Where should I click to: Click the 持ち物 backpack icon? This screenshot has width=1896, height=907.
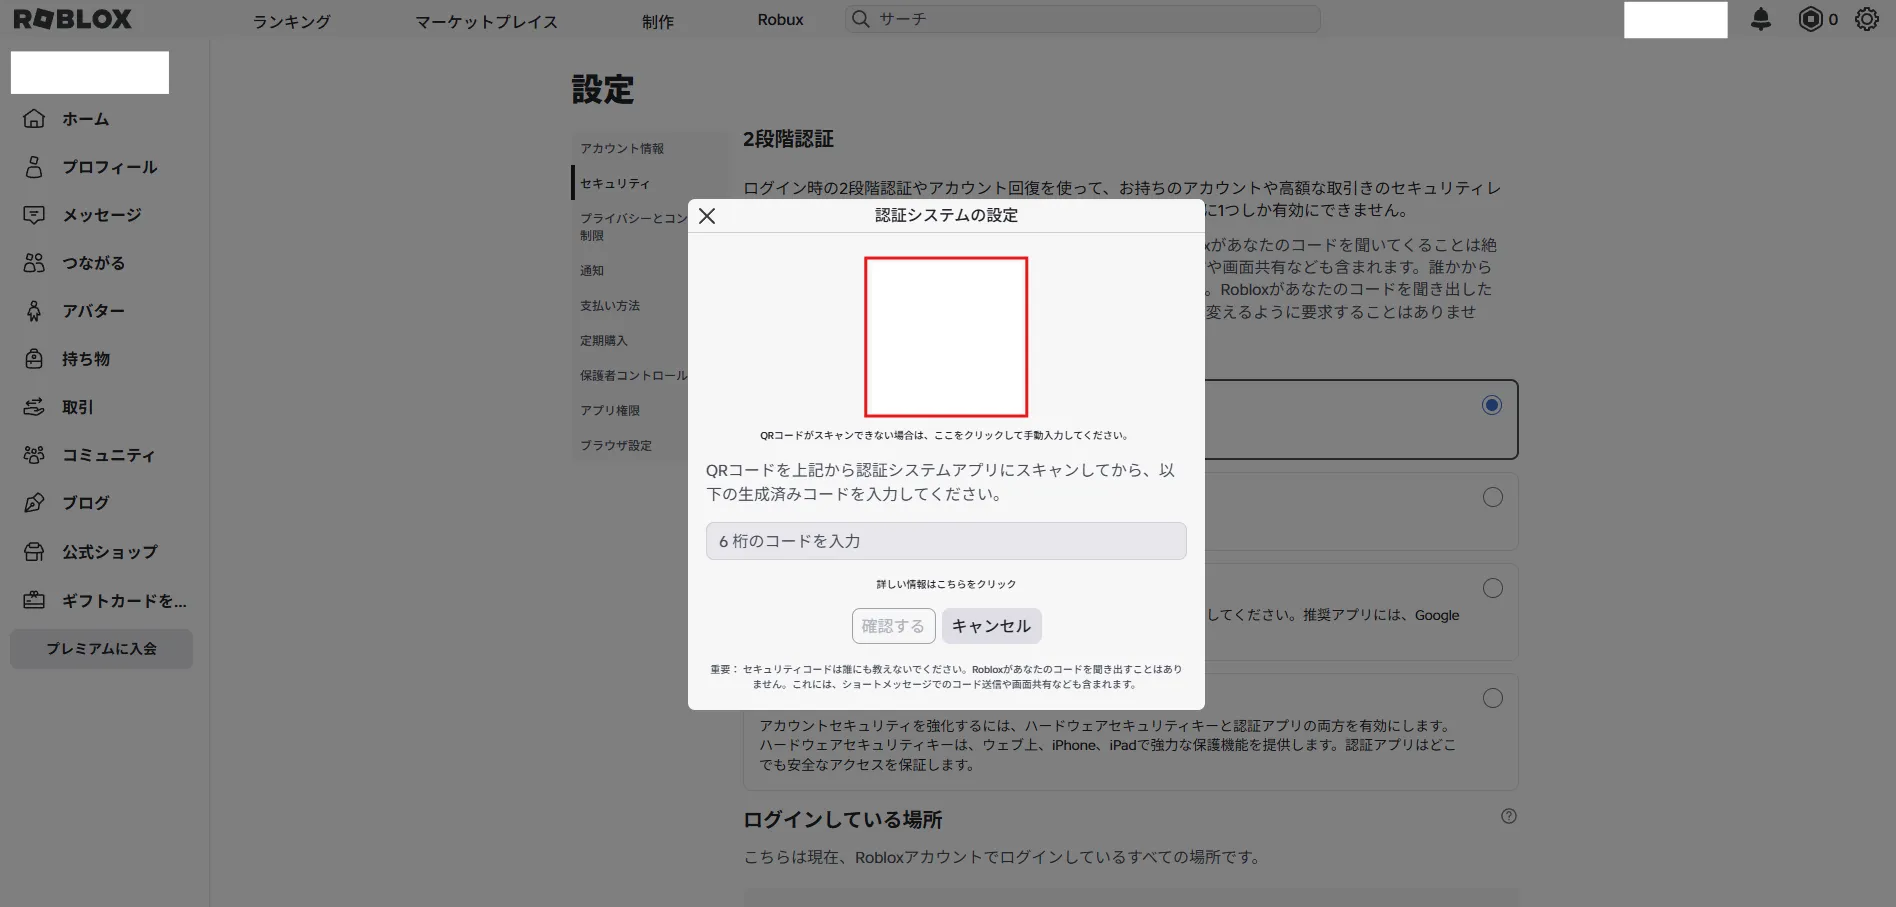[34, 358]
